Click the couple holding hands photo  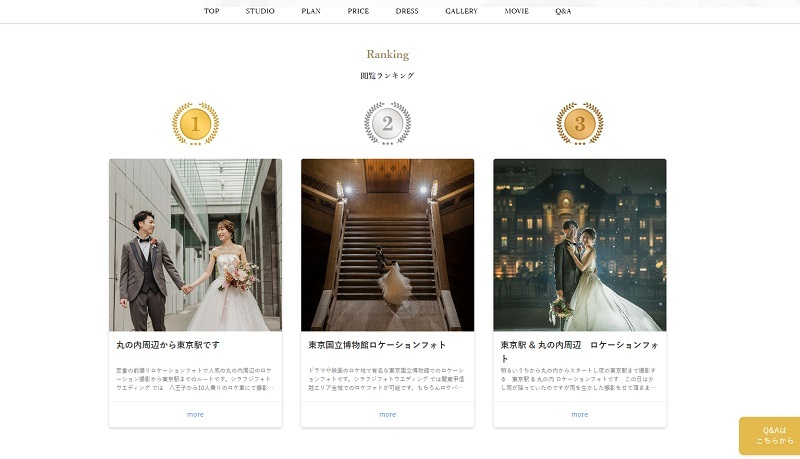click(x=195, y=245)
